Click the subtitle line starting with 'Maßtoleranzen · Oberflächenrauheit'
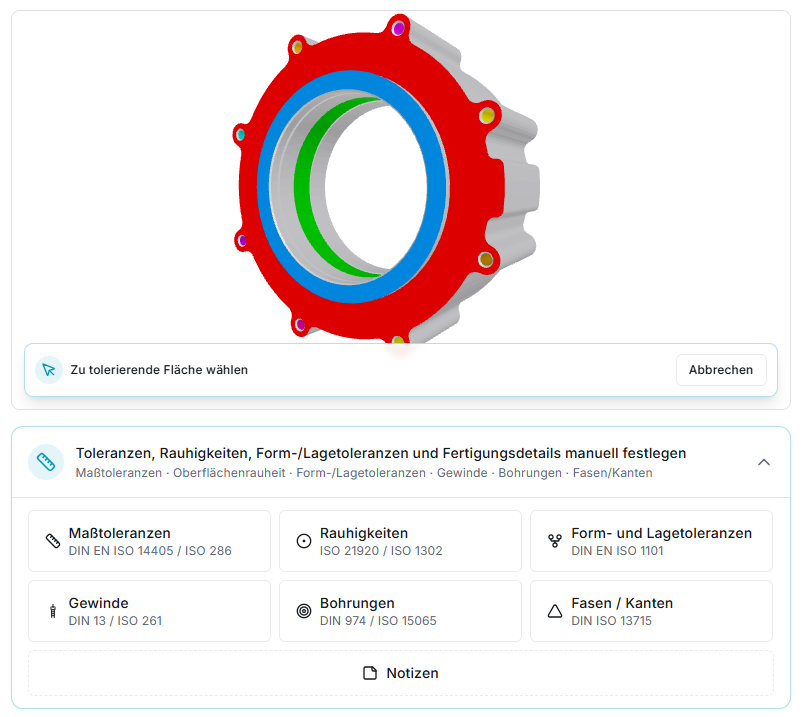The image size is (805, 717). (364, 473)
